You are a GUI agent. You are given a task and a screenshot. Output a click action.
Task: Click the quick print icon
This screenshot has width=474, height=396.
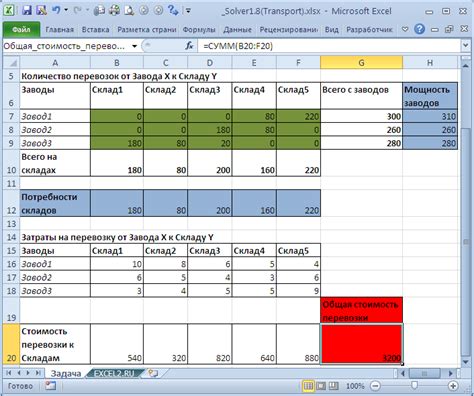pyautogui.click(x=99, y=11)
